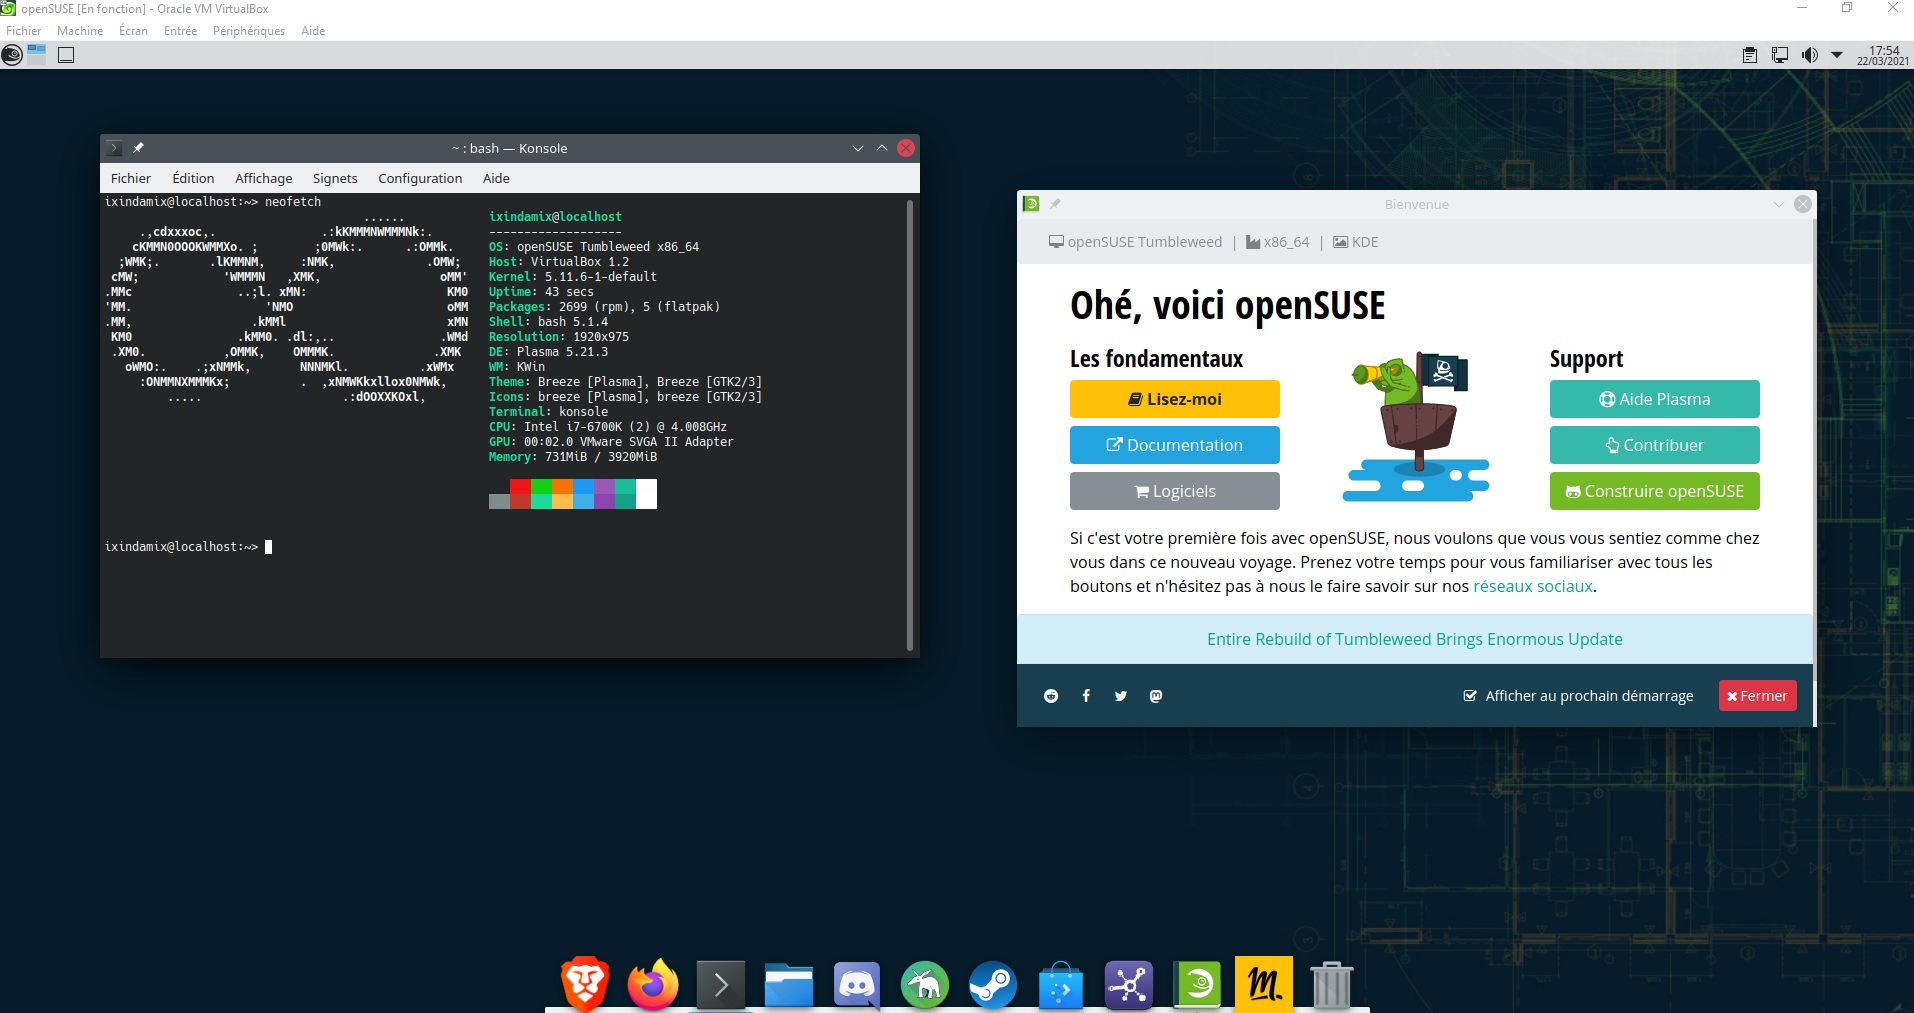Open the volume tray icon

point(1809,55)
